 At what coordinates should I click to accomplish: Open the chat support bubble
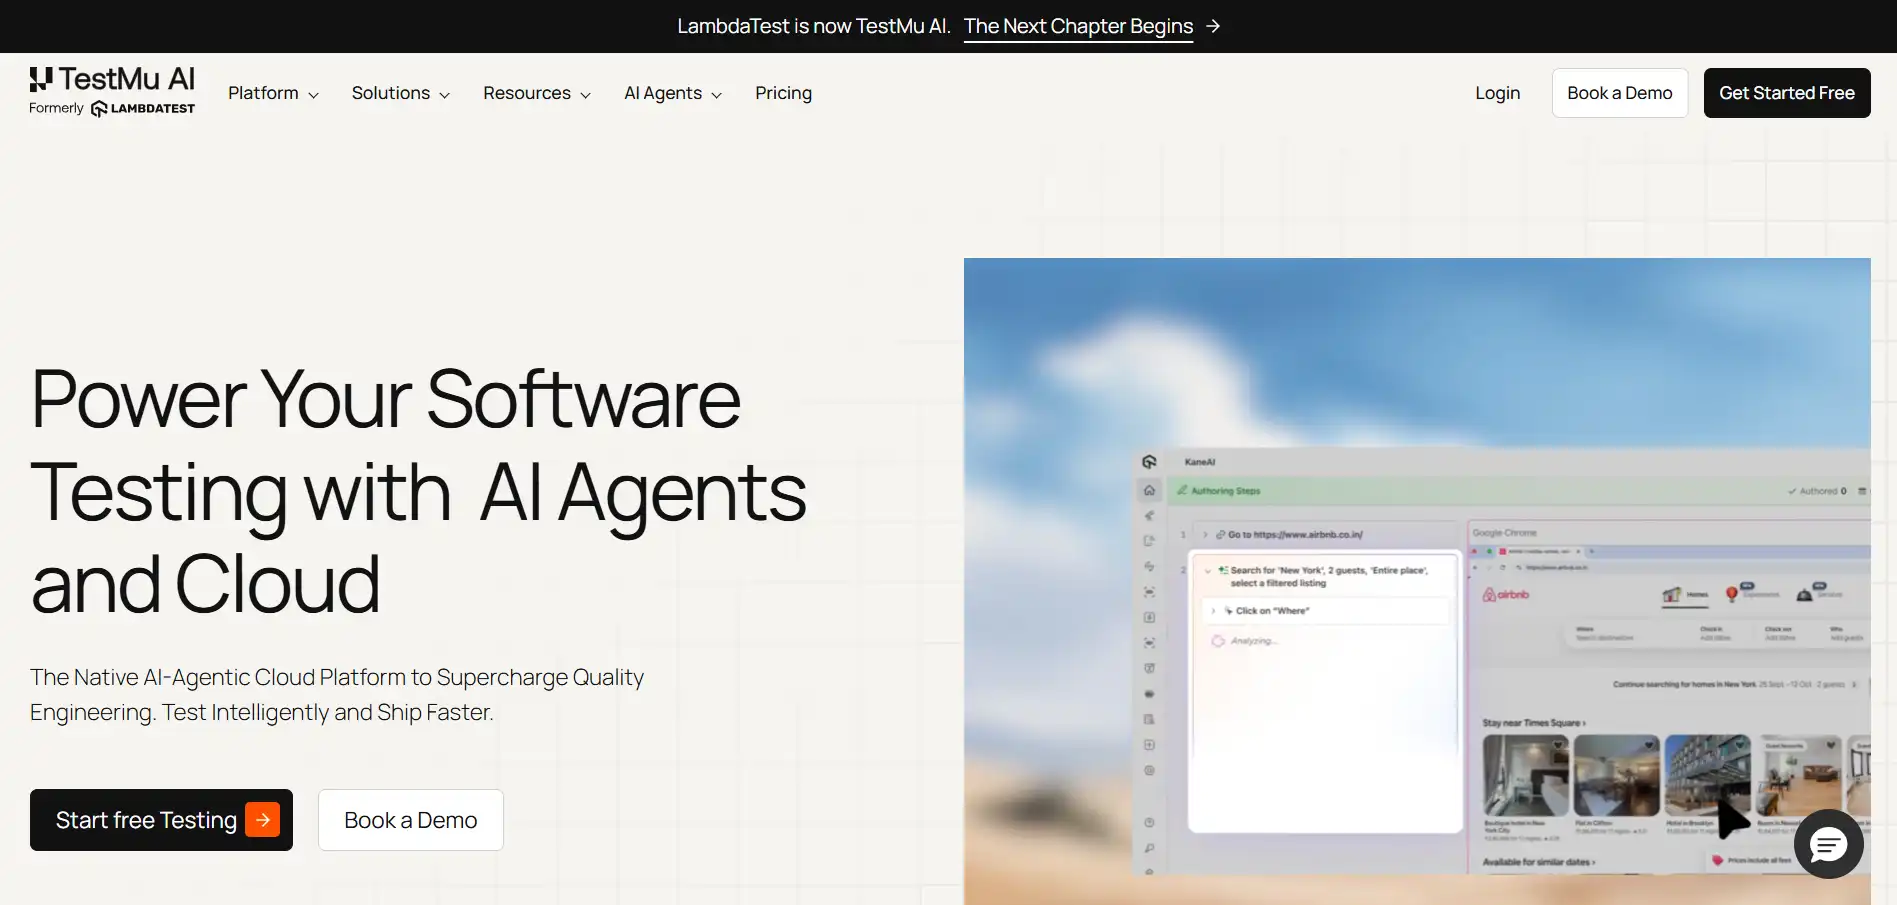(x=1828, y=844)
